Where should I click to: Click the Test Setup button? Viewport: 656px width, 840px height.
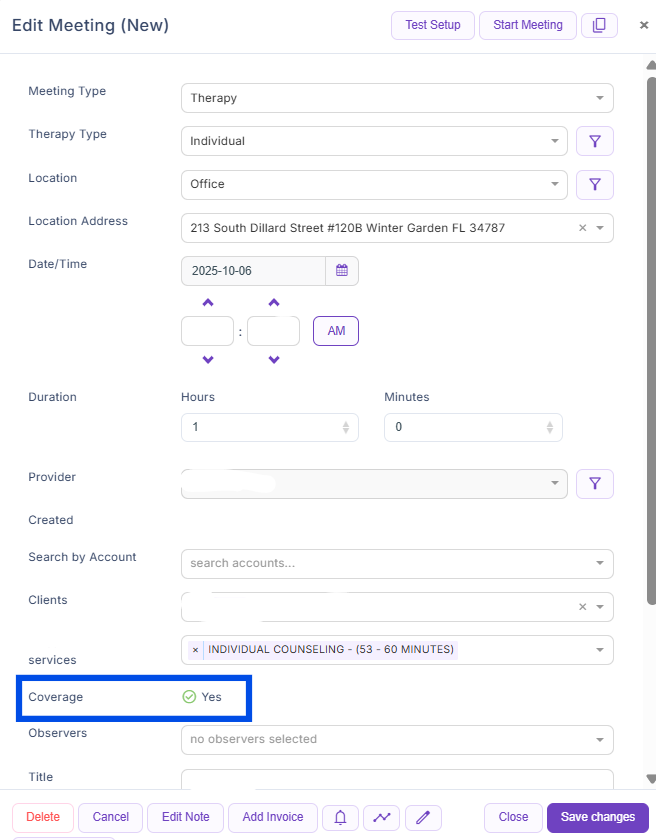(x=432, y=25)
